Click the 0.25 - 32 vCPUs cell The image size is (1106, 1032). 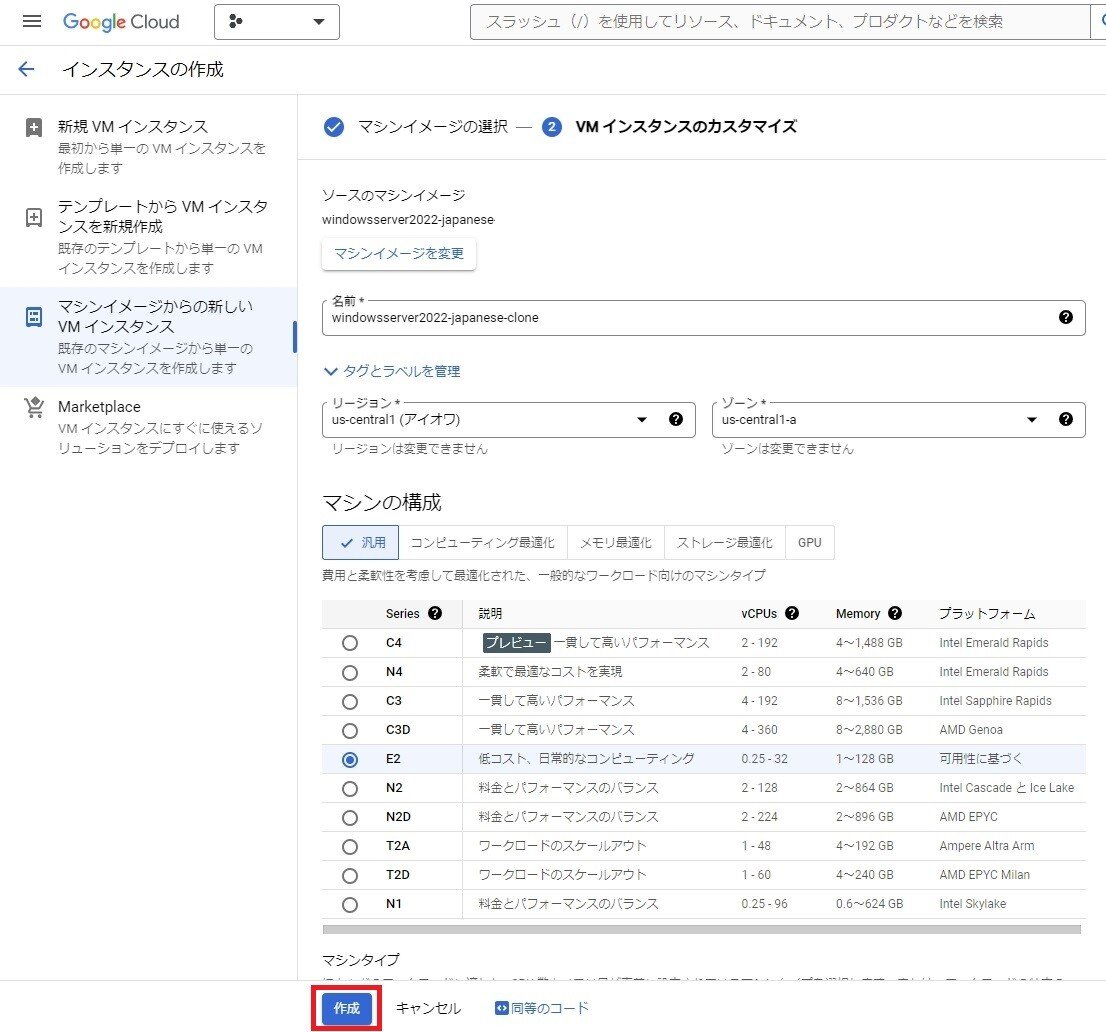(764, 759)
